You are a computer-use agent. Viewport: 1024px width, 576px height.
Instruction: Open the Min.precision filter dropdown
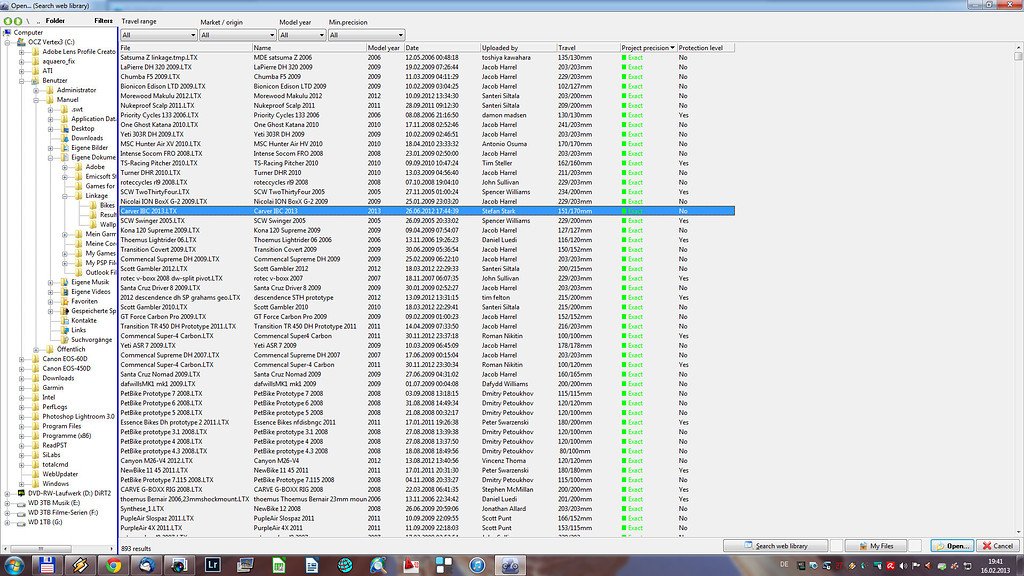coord(366,35)
